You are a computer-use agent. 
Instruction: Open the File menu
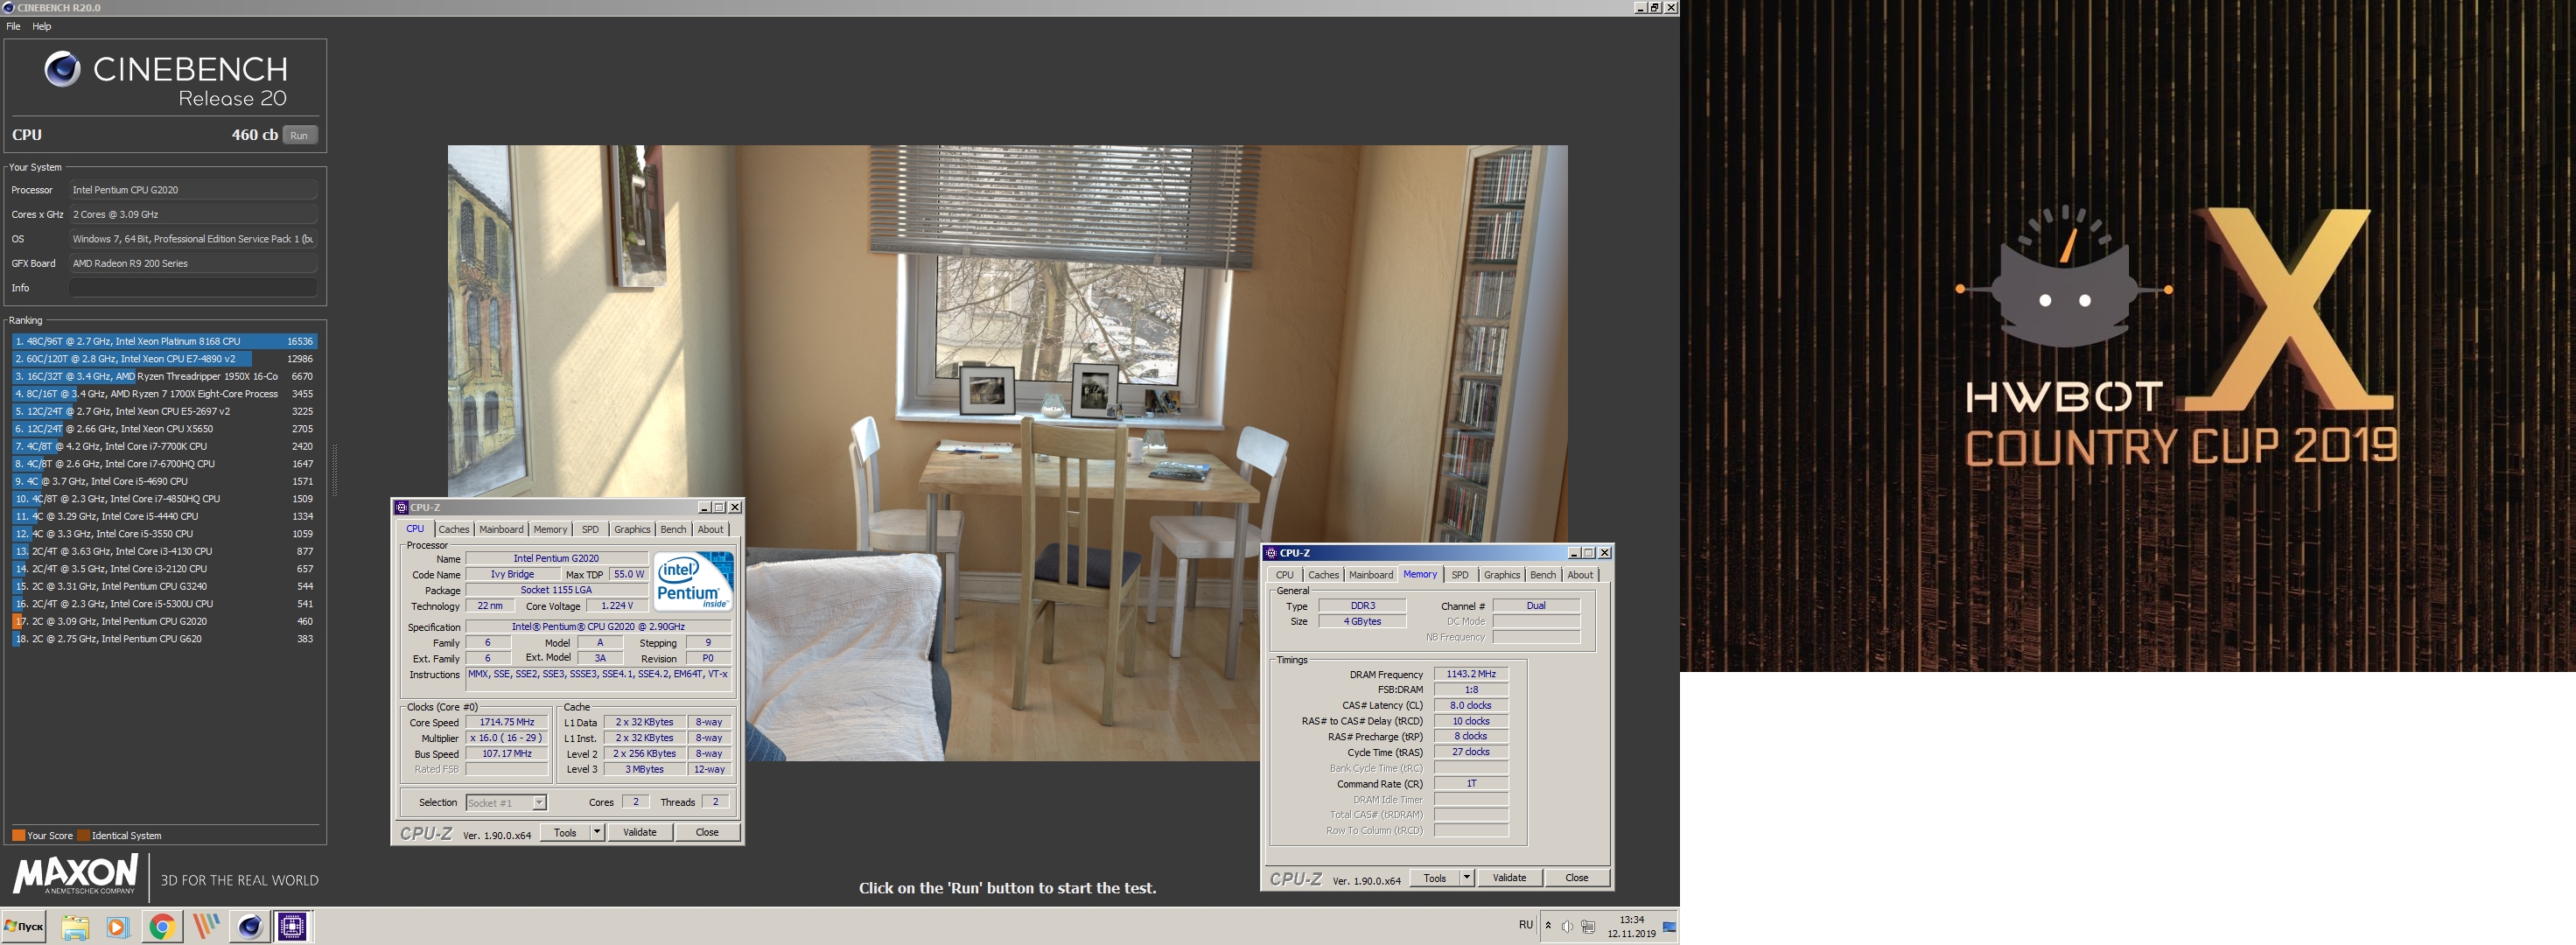(x=13, y=26)
